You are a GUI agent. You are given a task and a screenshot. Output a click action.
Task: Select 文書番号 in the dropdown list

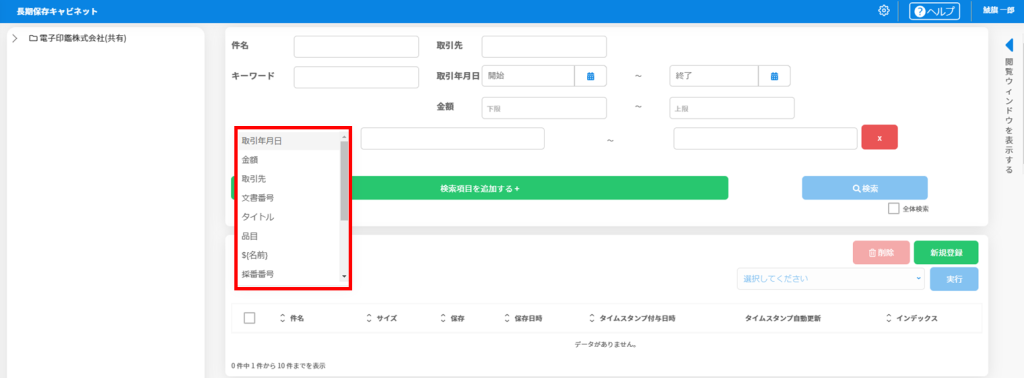(x=288, y=197)
